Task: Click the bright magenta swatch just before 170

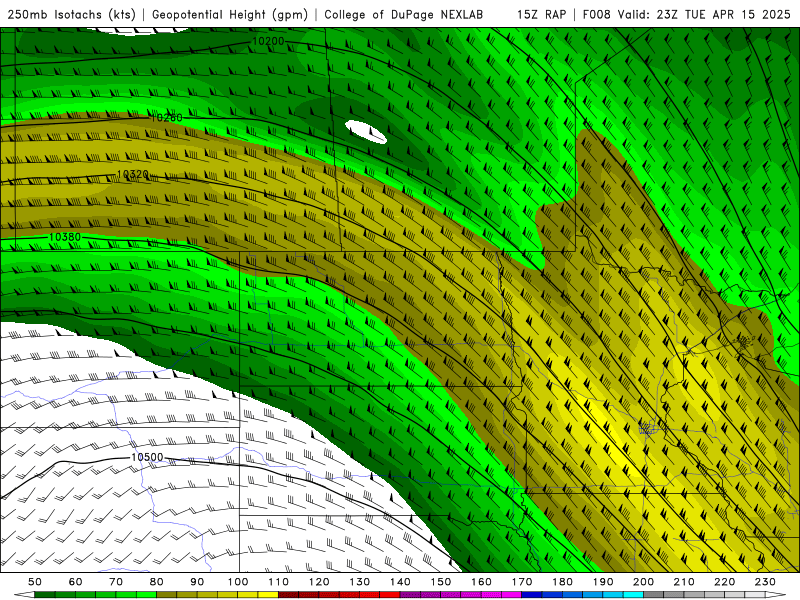Action: (512, 595)
